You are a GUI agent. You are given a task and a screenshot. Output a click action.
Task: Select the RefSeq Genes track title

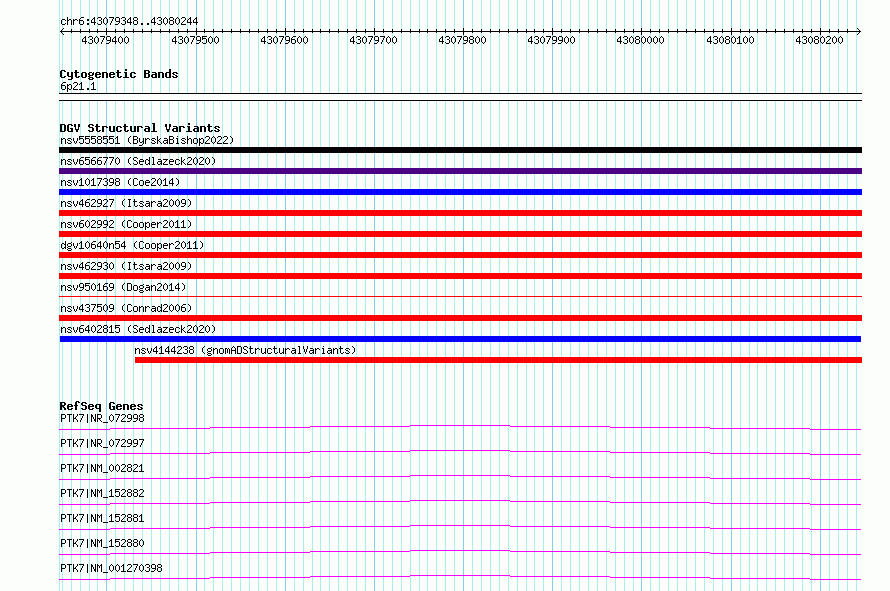click(101, 406)
